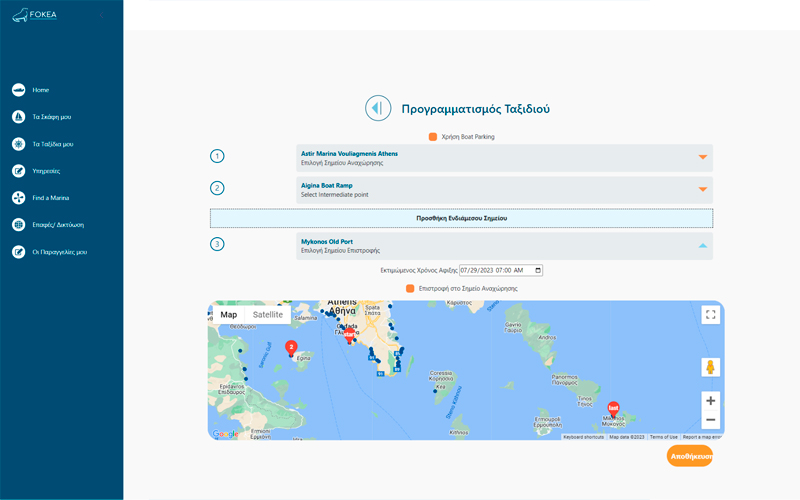
Task: Click the edit icon next to Υπηρεσίες
Action: (x=18, y=171)
